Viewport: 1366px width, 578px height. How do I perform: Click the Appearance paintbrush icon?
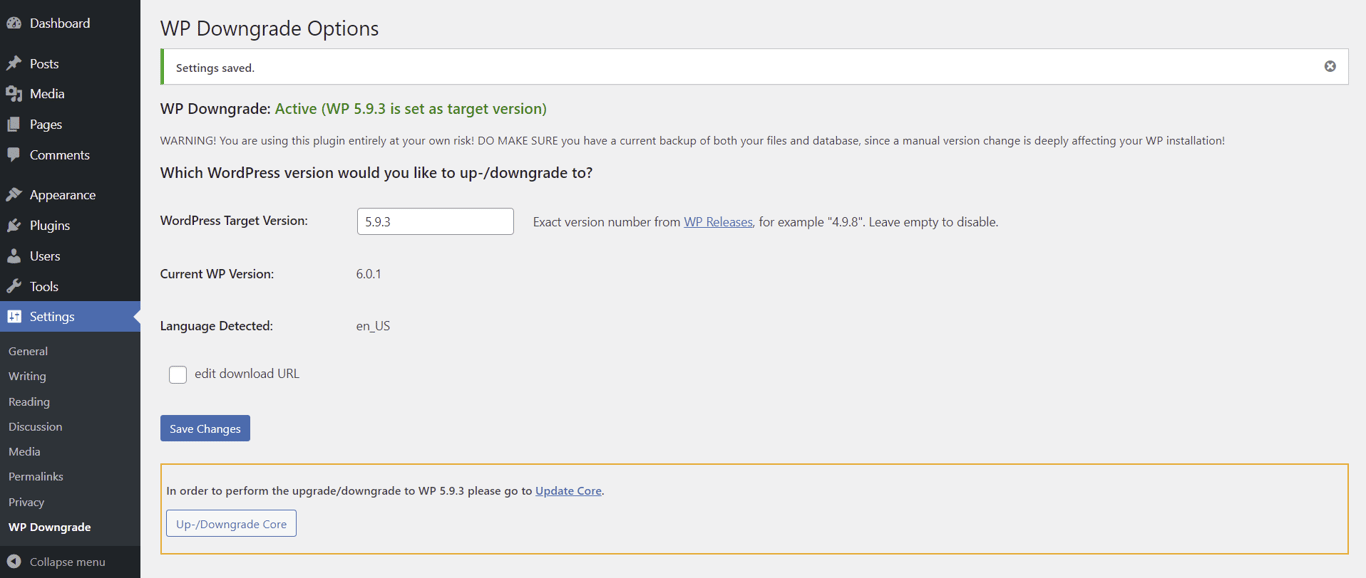pos(14,195)
